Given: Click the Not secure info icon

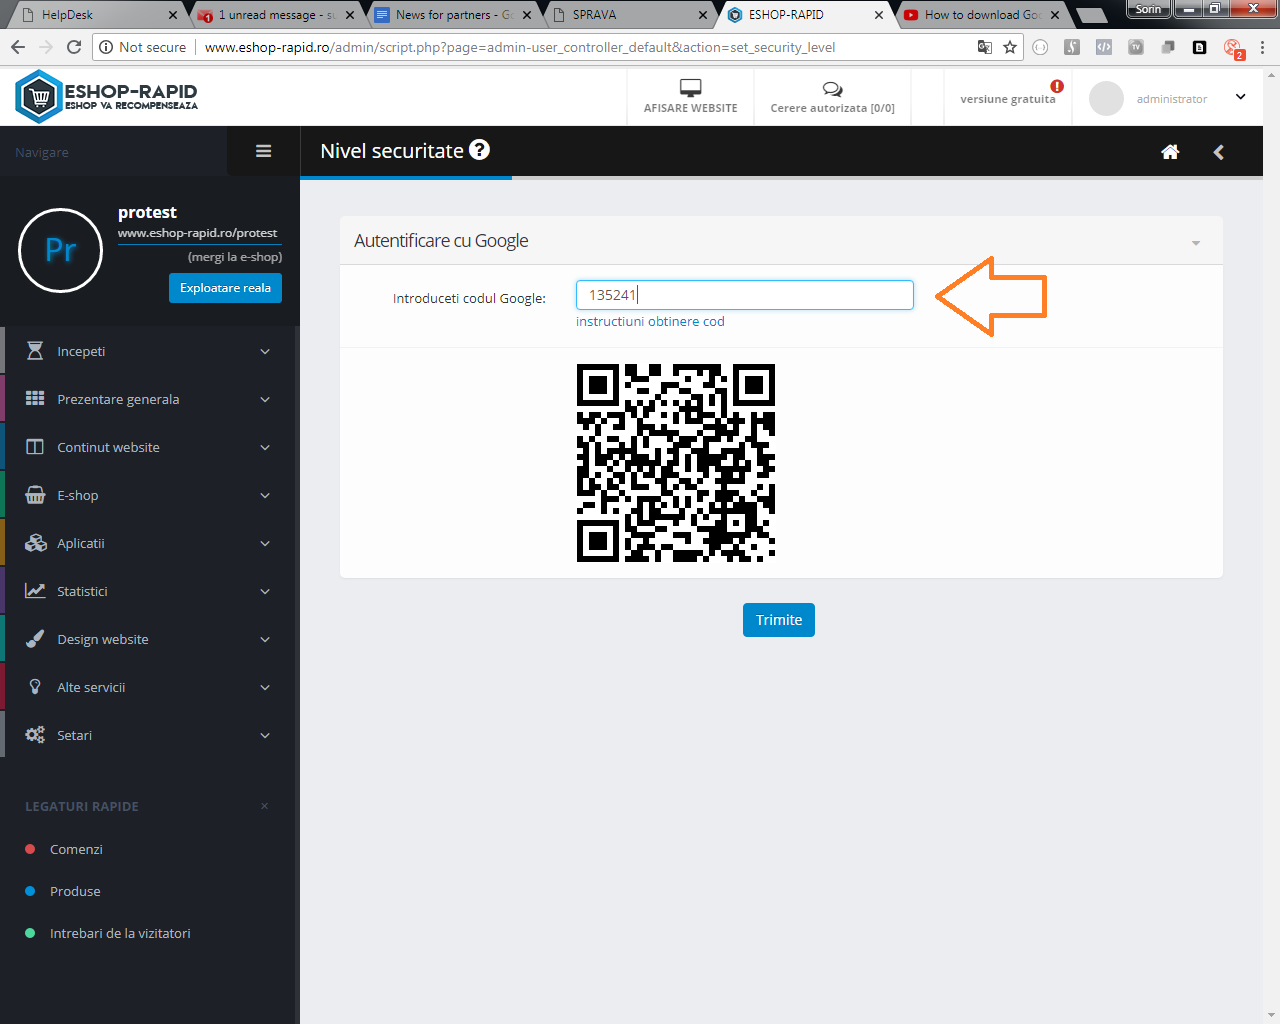Looking at the screenshot, I should point(106,47).
